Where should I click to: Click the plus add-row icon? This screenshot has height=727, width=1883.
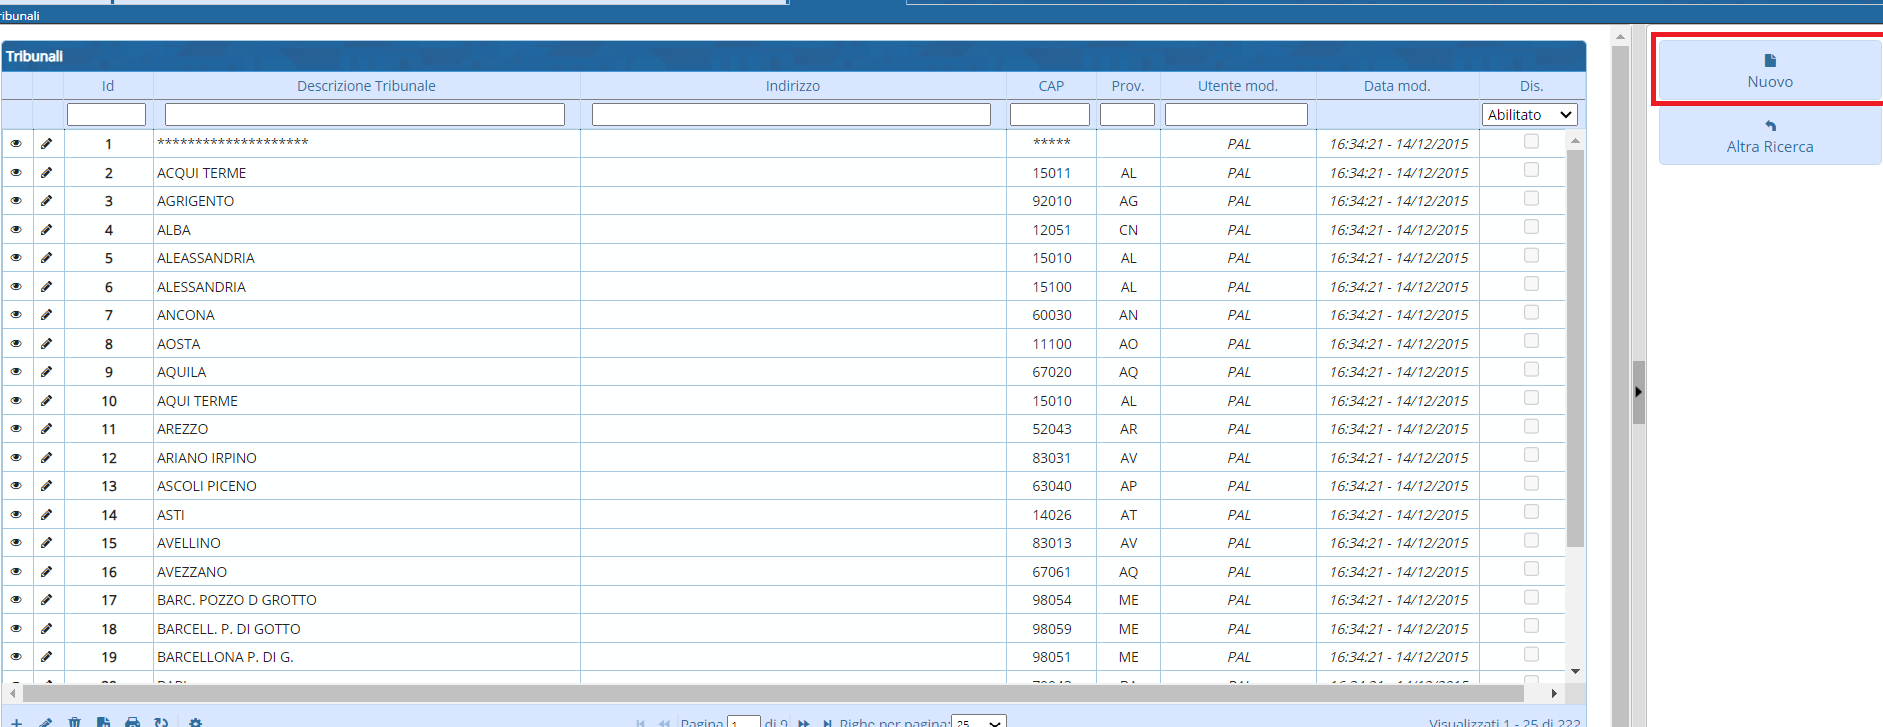coord(17,722)
